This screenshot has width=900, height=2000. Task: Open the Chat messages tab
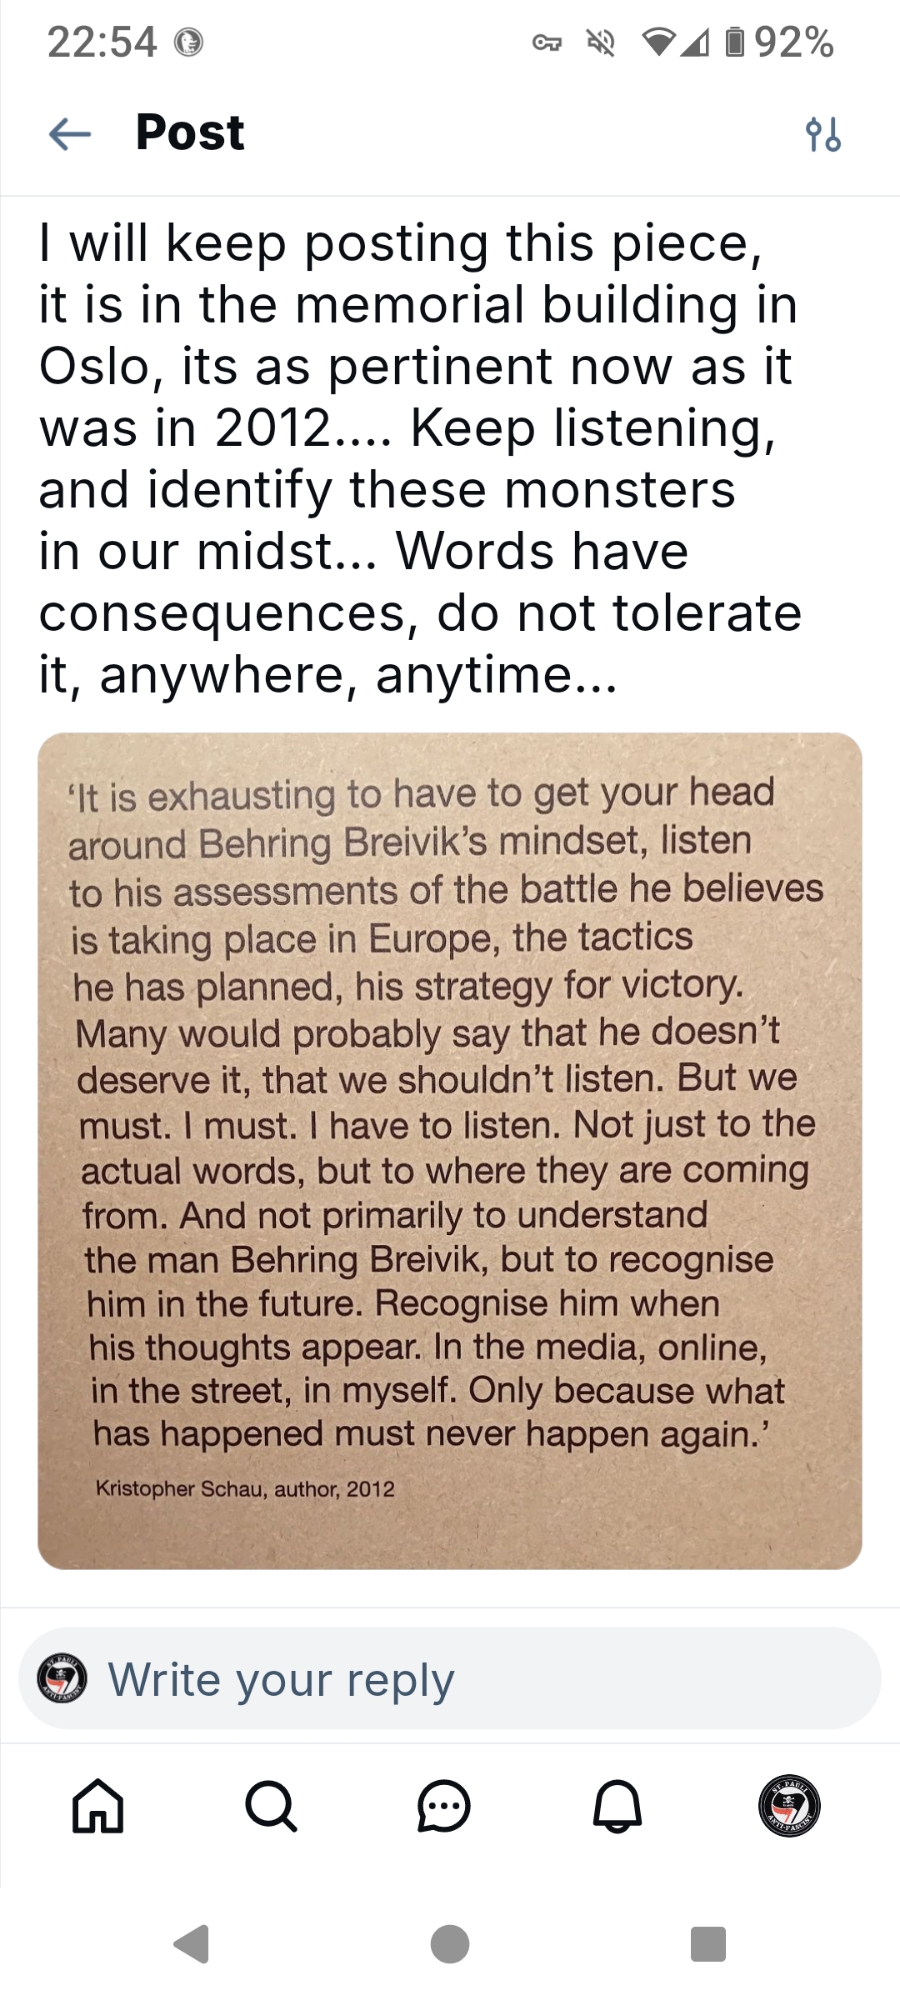coord(443,1806)
